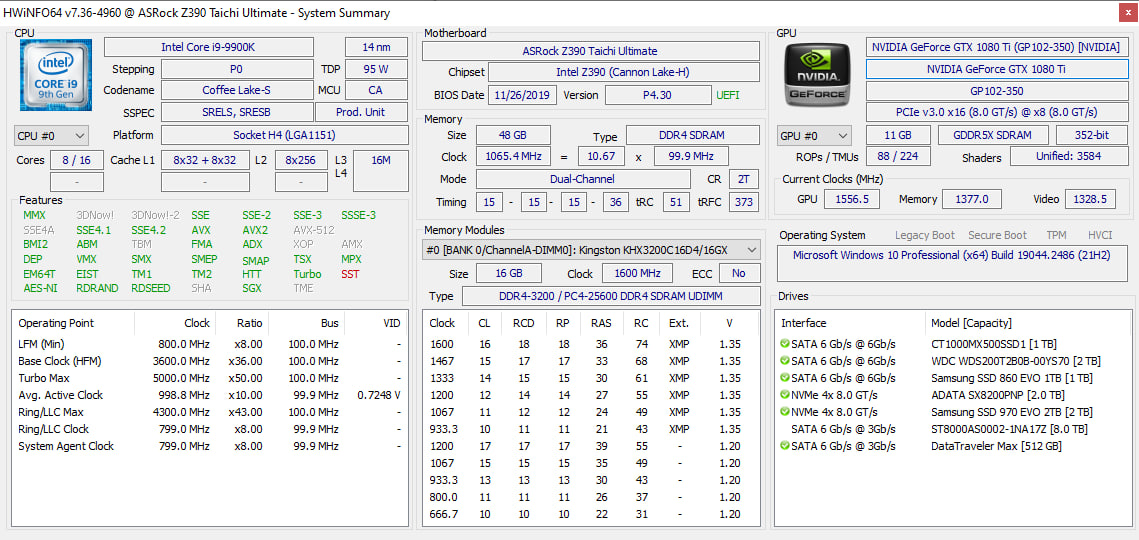
Task: Click the 8 / 16 cores value
Action: coord(76,160)
